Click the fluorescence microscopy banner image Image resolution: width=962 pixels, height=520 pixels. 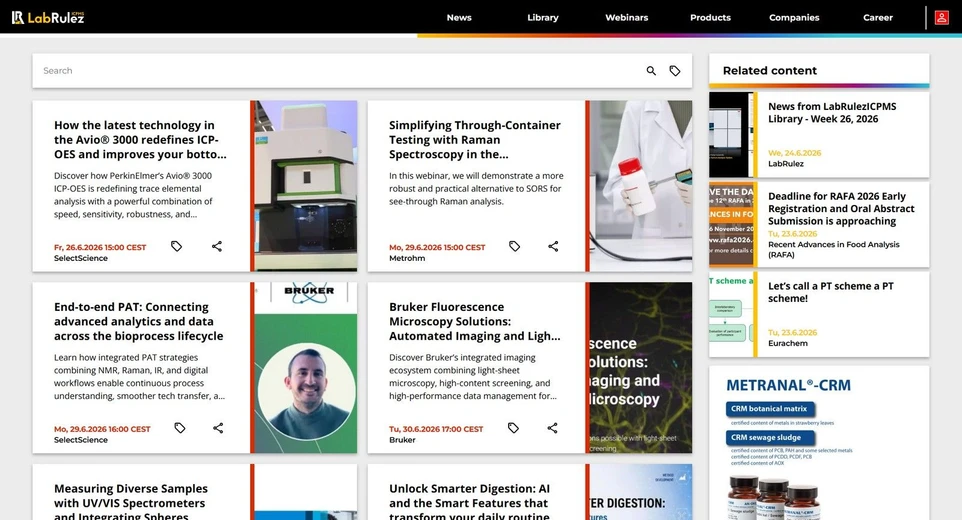click(x=641, y=368)
